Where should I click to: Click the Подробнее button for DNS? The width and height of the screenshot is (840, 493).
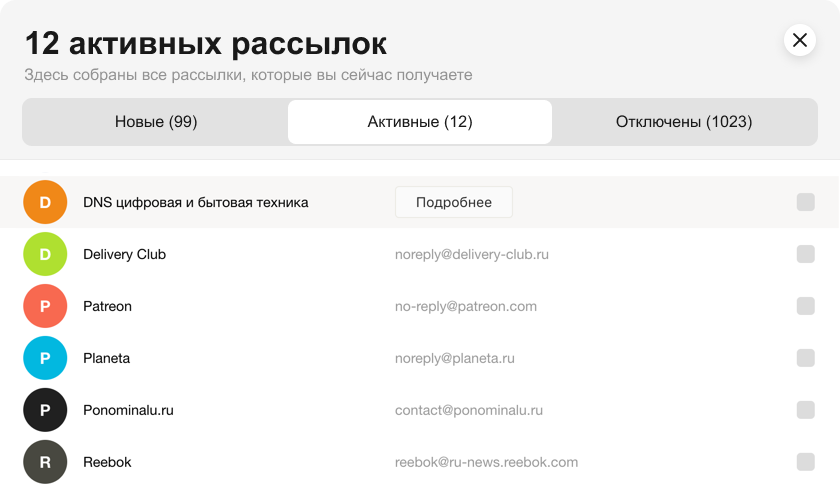(454, 202)
